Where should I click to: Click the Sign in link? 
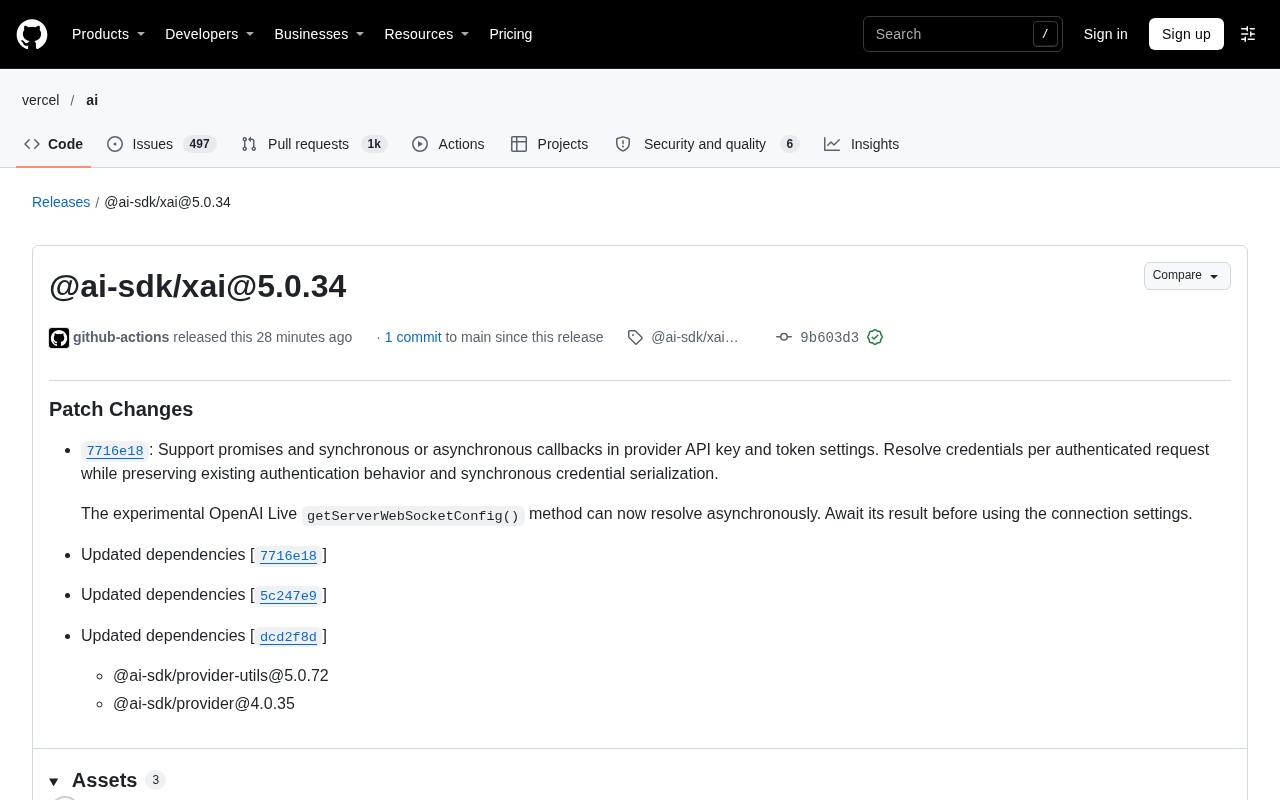click(x=1106, y=34)
